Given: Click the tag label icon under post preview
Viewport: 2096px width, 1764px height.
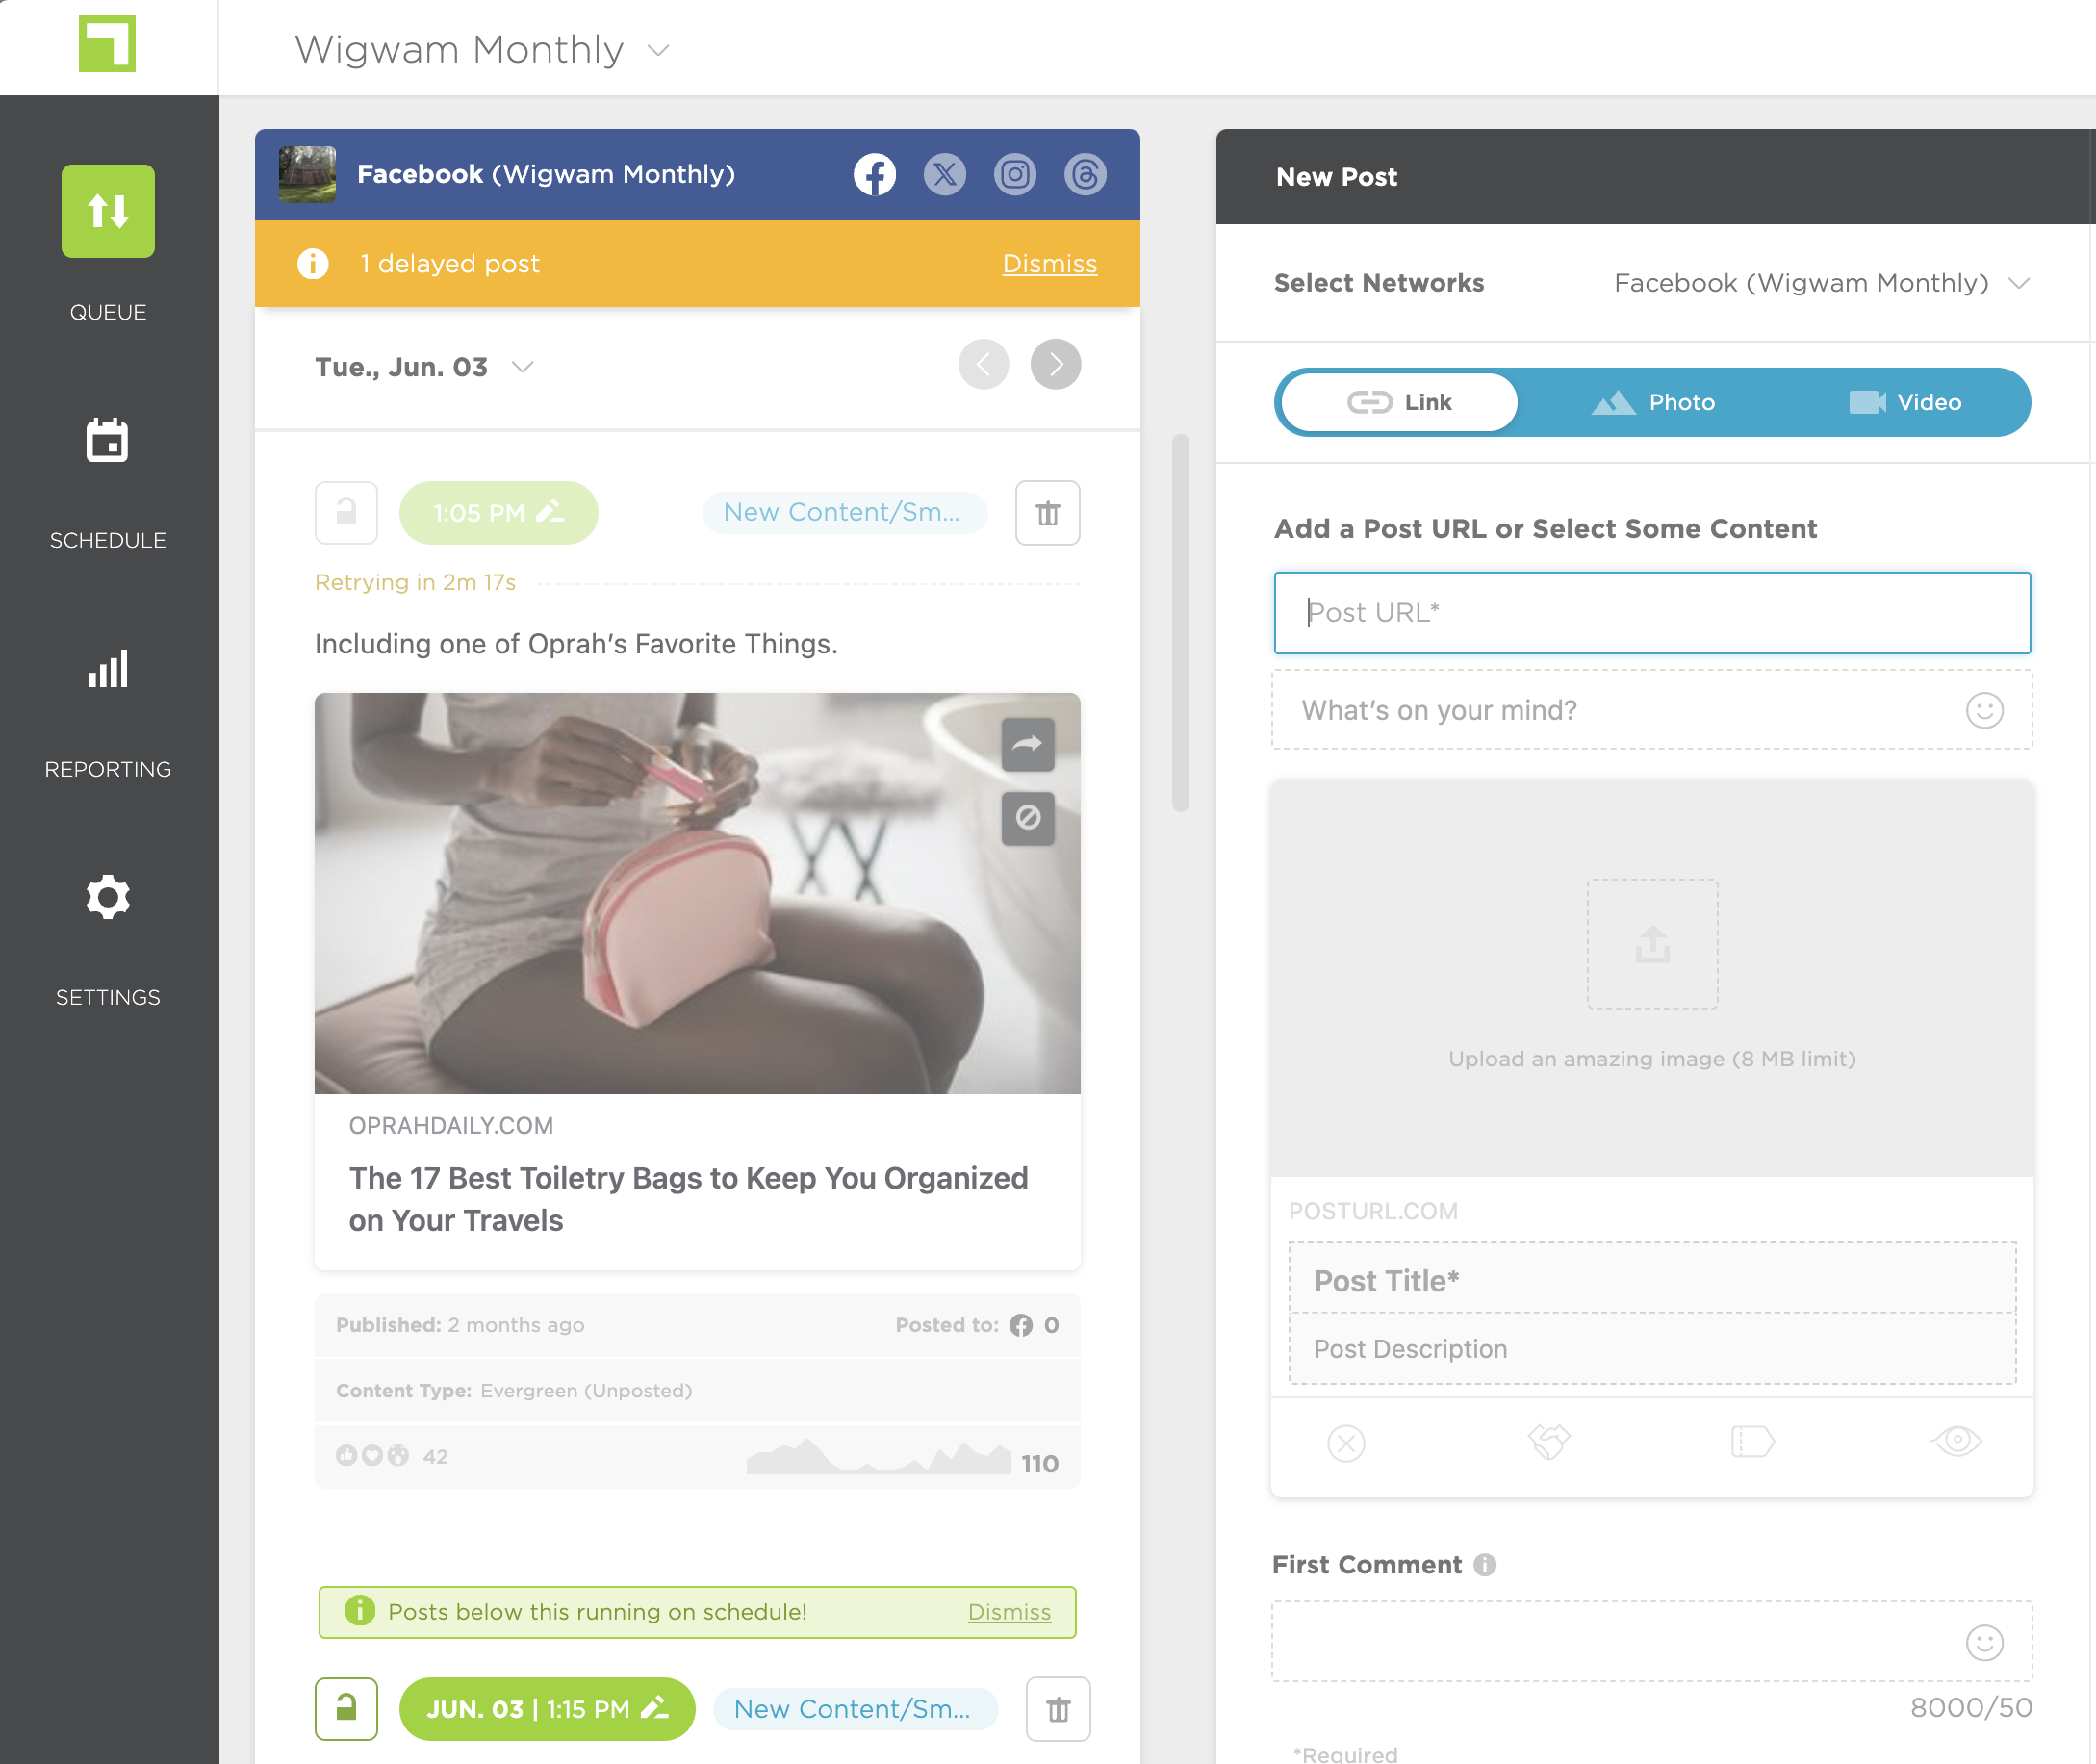Looking at the screenshot, I should [1752, 1442].
